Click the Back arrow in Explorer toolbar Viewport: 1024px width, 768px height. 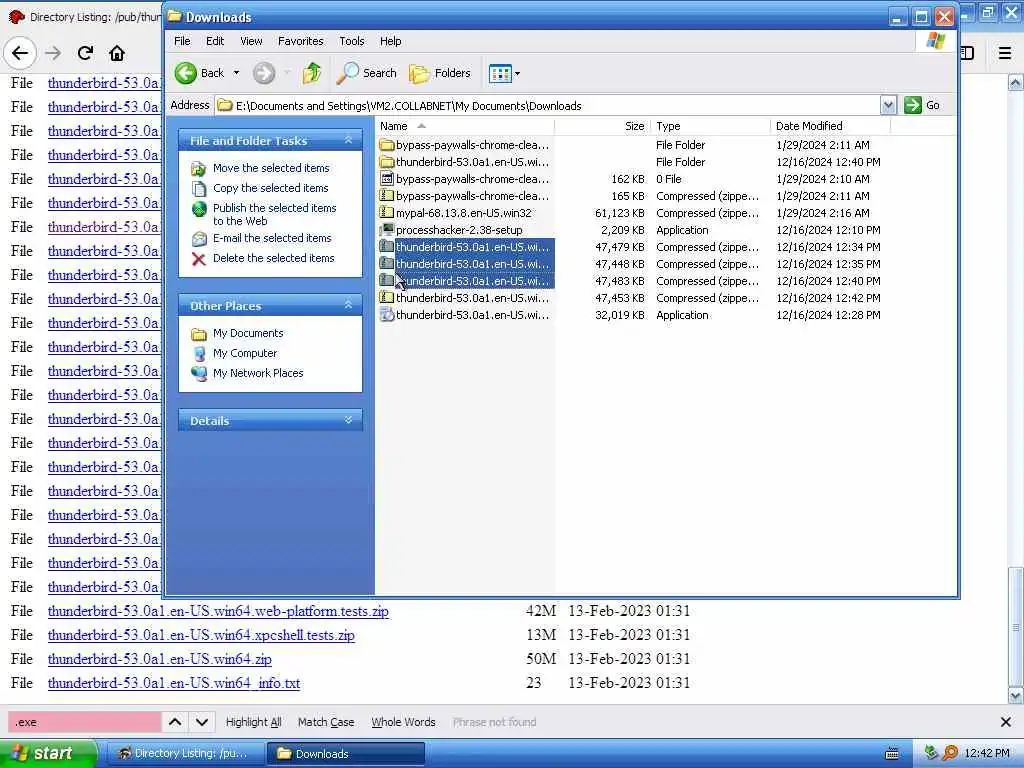pyautogui.click(x=186, y=73)
